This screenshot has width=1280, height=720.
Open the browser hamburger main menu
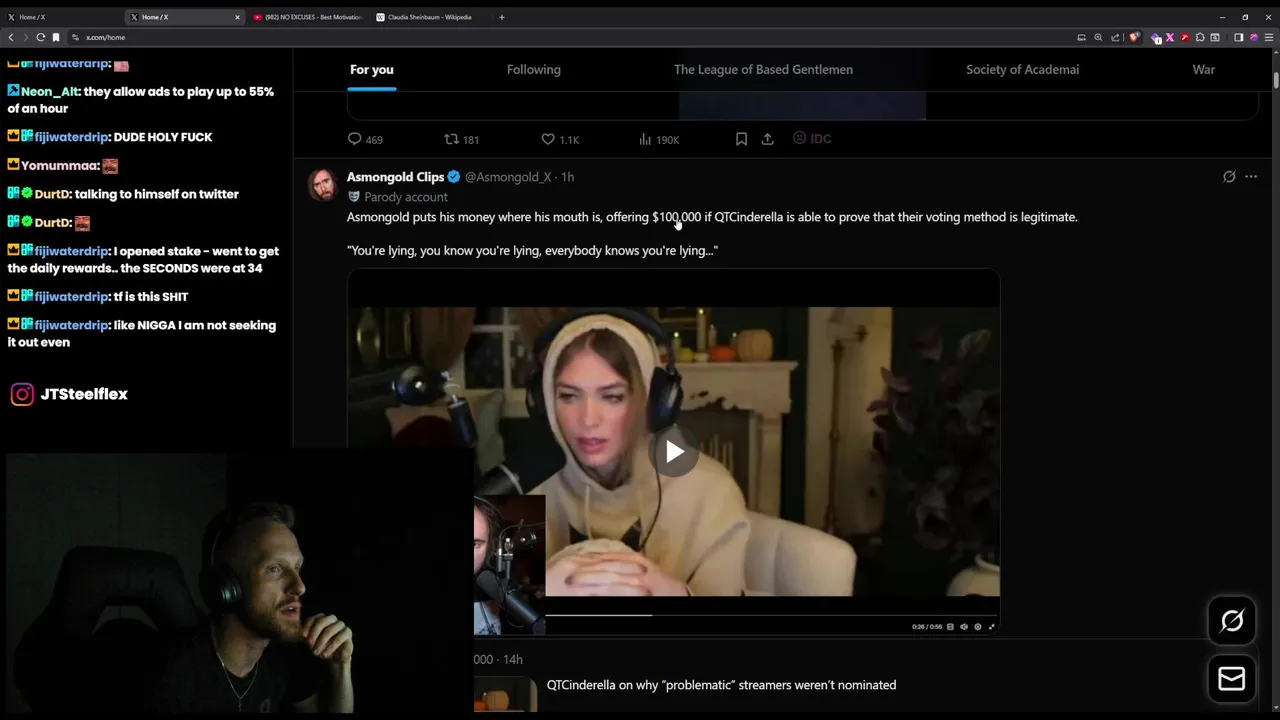point(1268,37)
